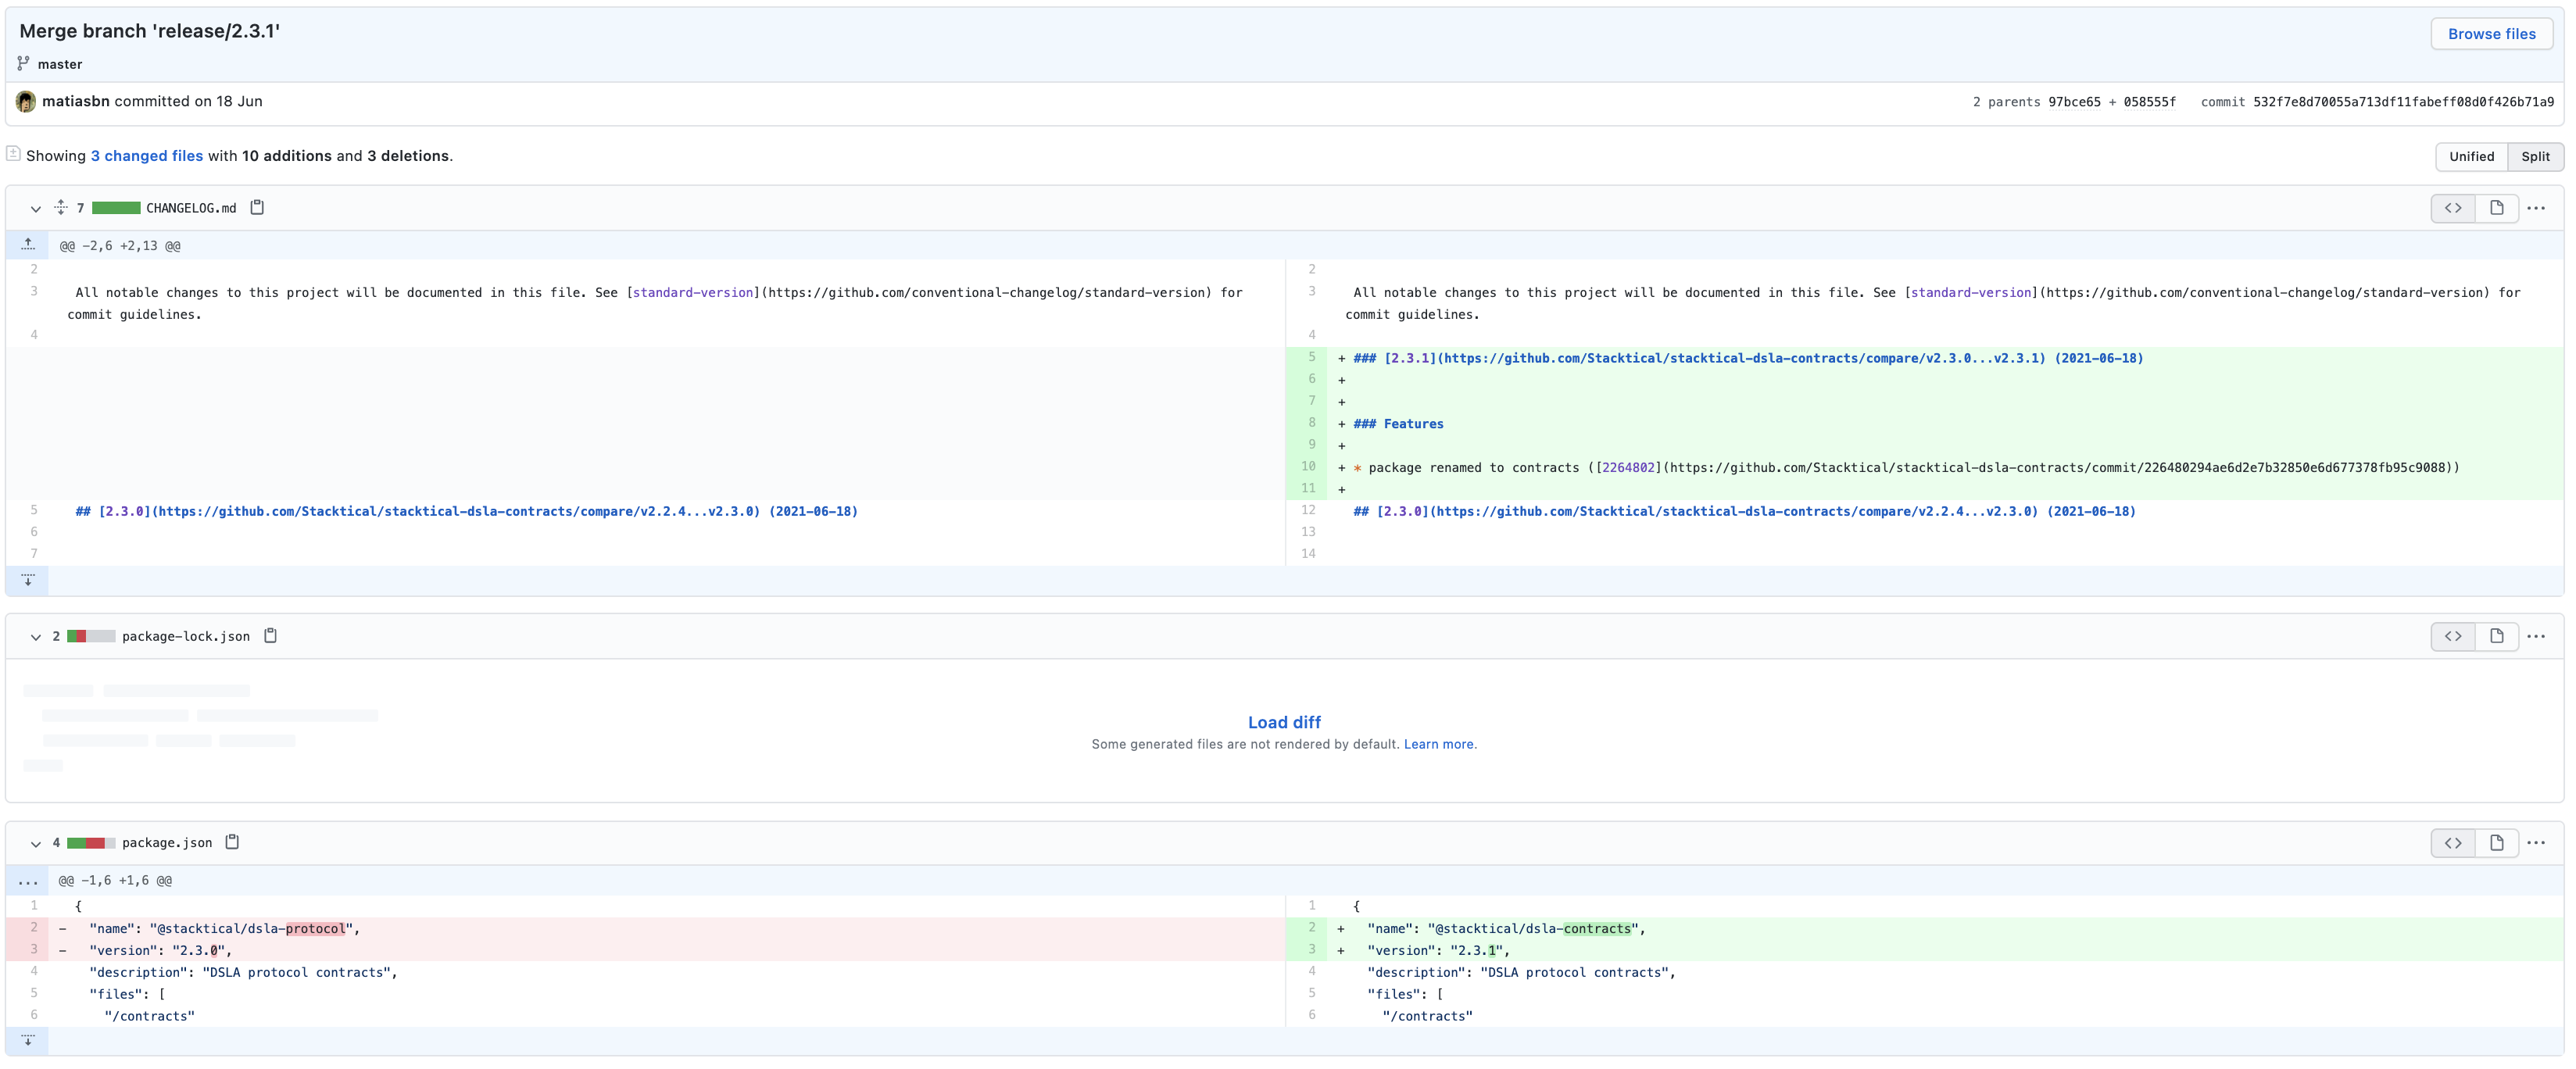Click the Browse files button

tap(2491, 34)
